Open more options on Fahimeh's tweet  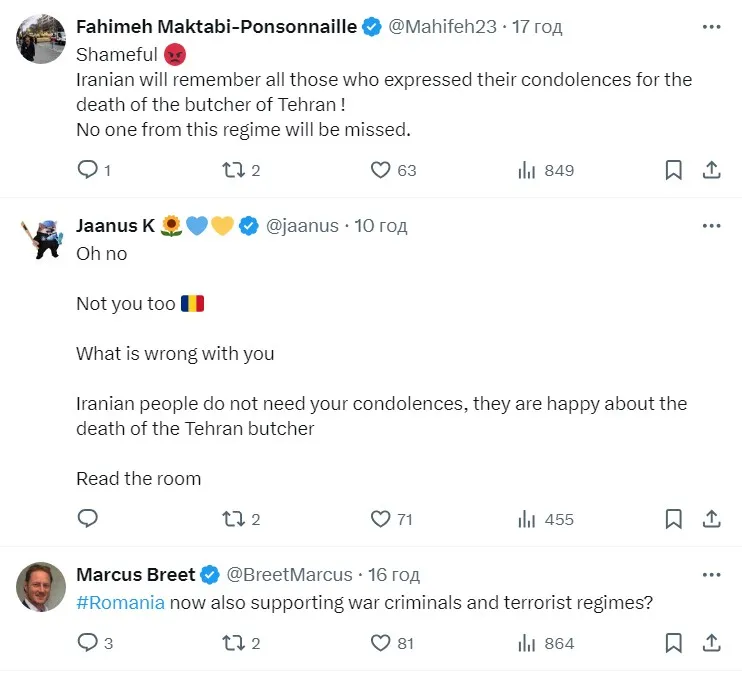click(x=711, y=27)
